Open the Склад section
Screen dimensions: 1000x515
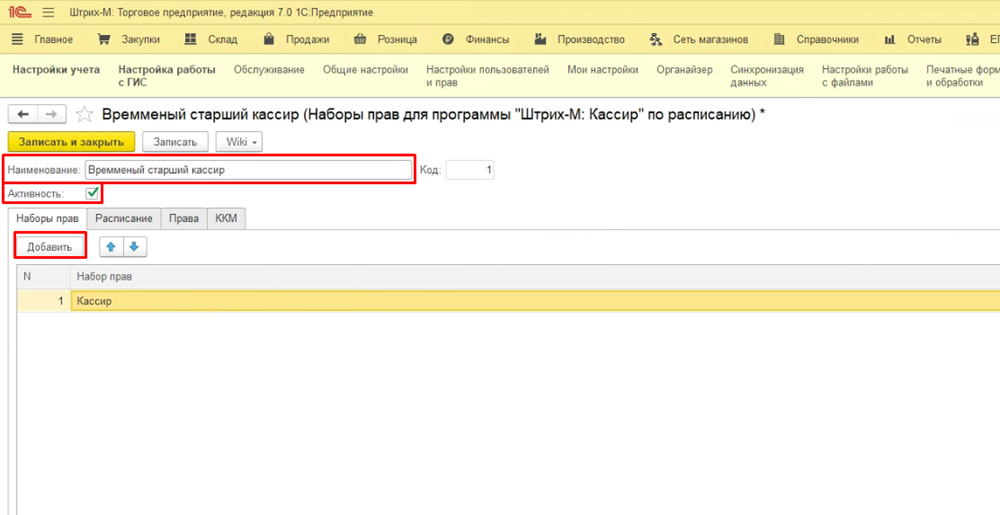point(212,40)
